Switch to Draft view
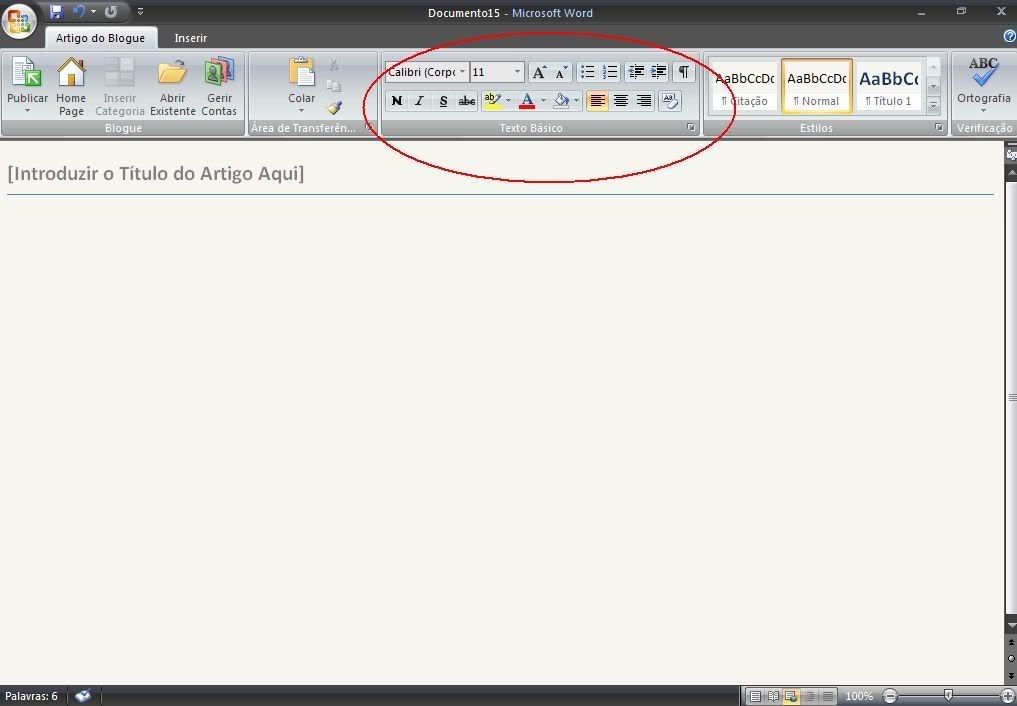Screen dimensions: 1017x706 [x=828, y=697]
